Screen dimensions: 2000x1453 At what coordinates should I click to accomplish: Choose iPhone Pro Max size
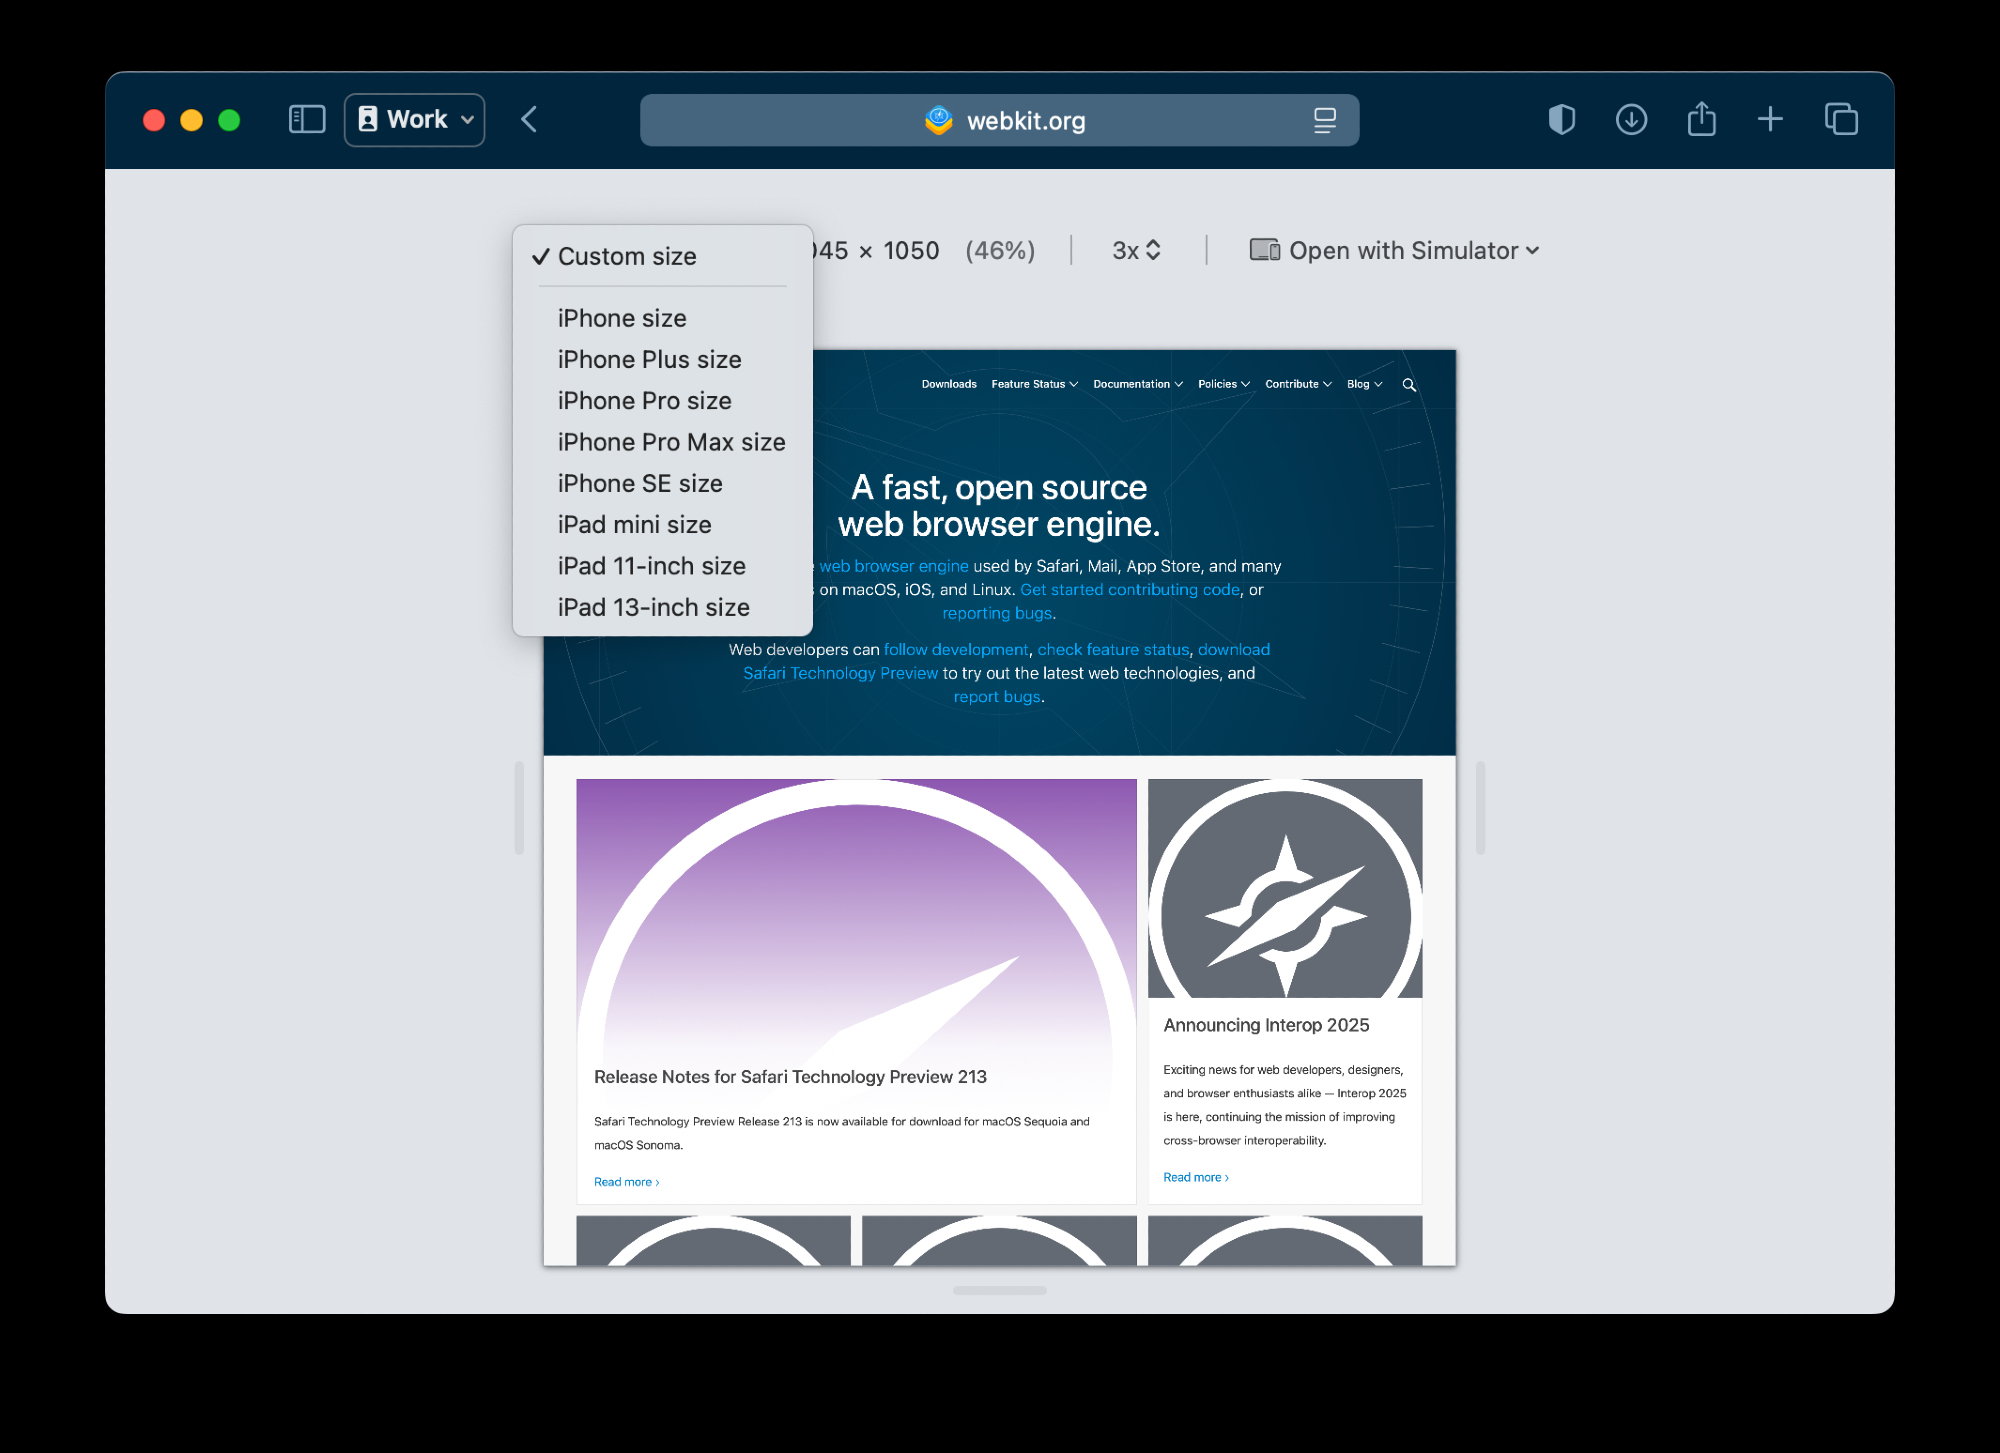[671, 442]
